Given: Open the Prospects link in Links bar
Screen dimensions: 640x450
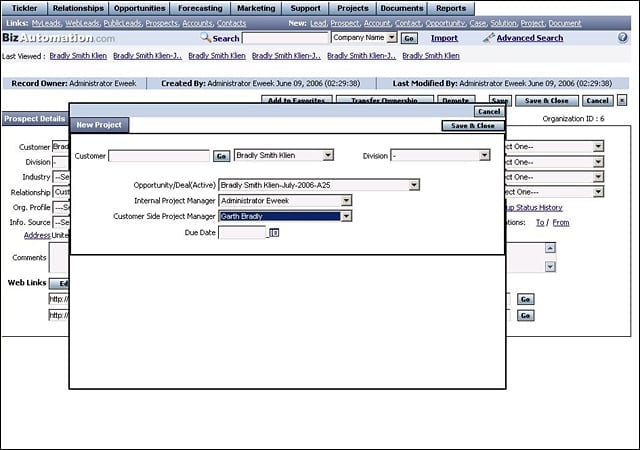Looking at the screenshot, I should [x=162, y=23].
